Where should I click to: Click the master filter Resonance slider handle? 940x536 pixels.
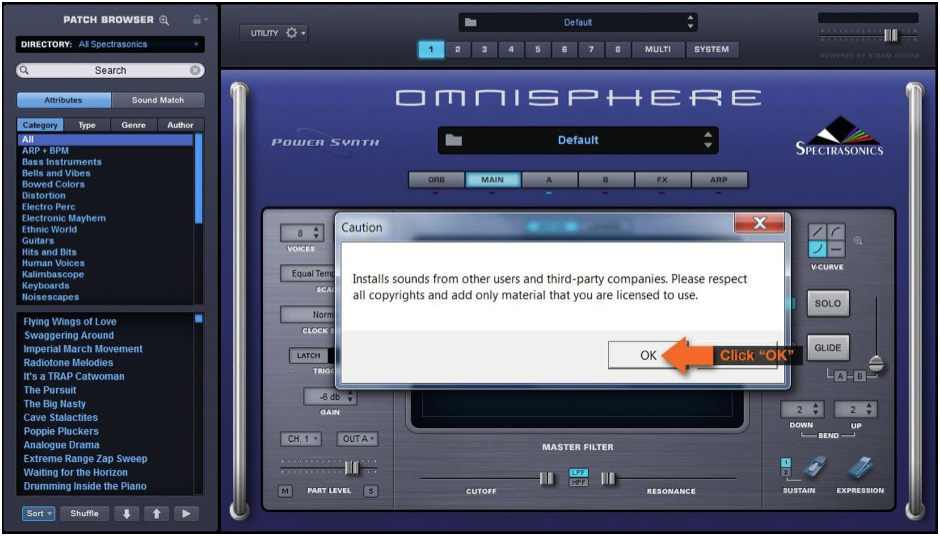tap(608, 478)
